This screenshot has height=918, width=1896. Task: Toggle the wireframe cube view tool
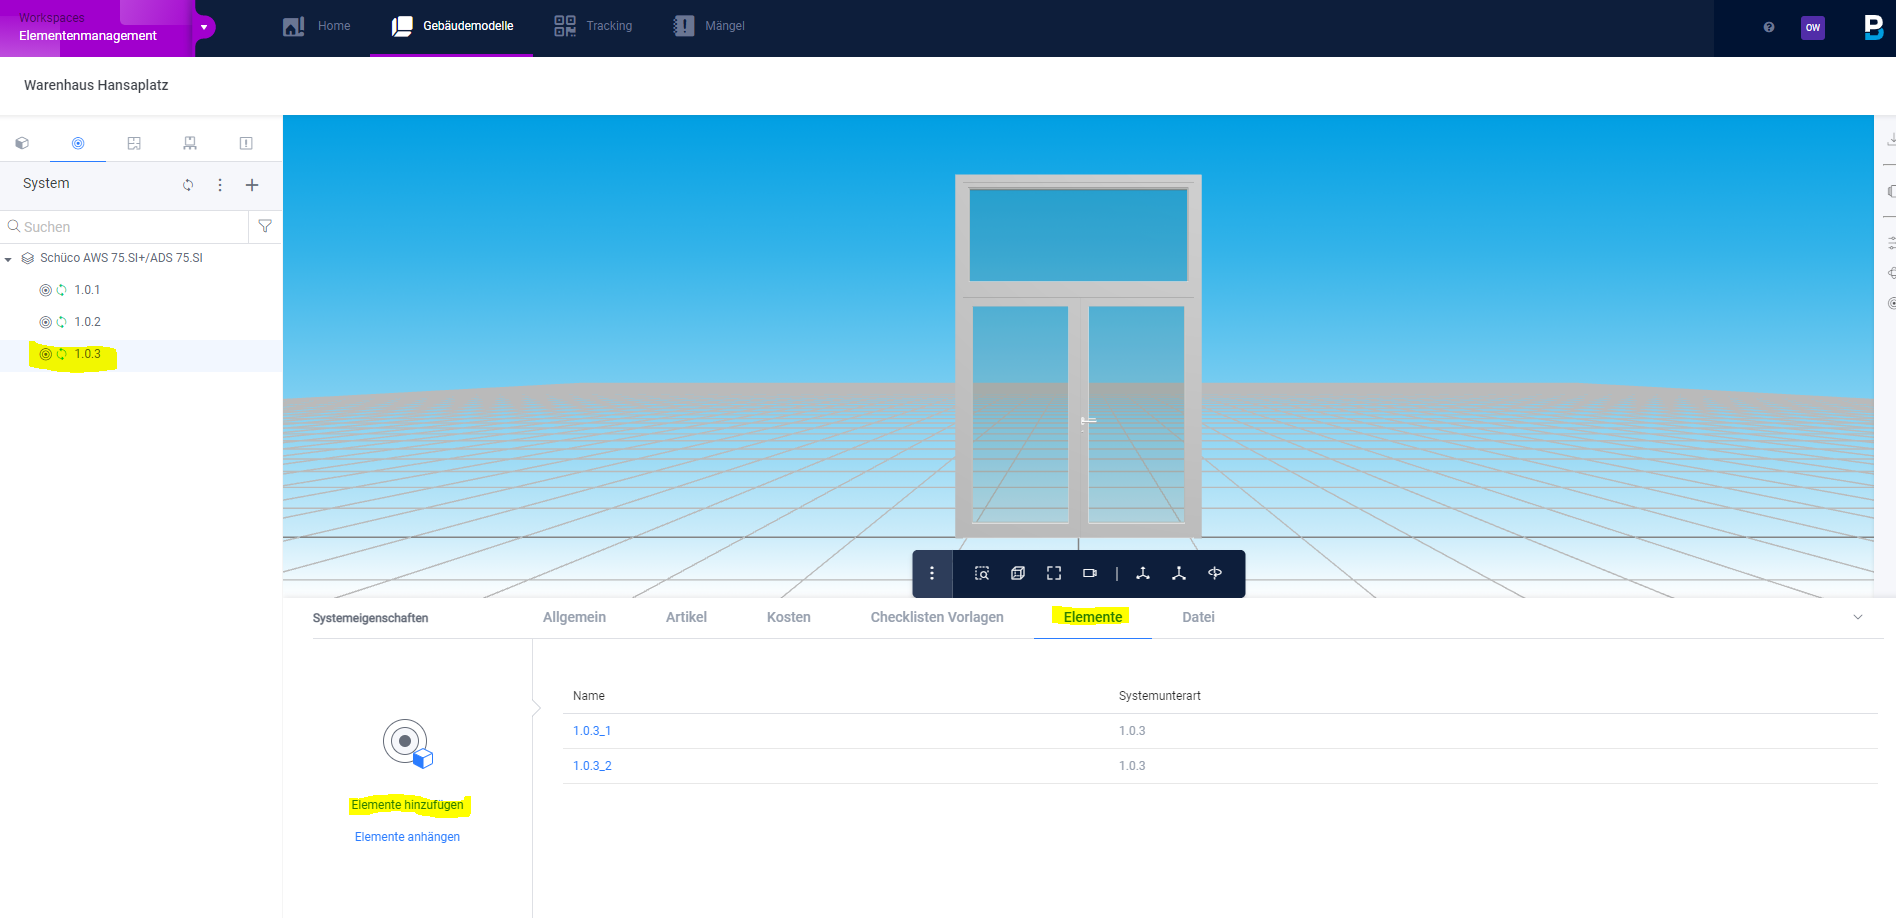click(1018, 573)
